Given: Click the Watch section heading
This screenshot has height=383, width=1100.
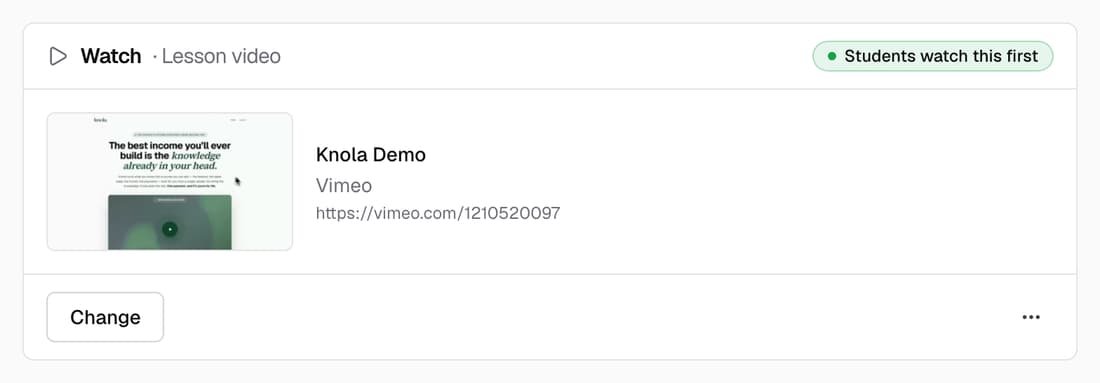Looking at the screenshot, I should click(x=111, y=56).
